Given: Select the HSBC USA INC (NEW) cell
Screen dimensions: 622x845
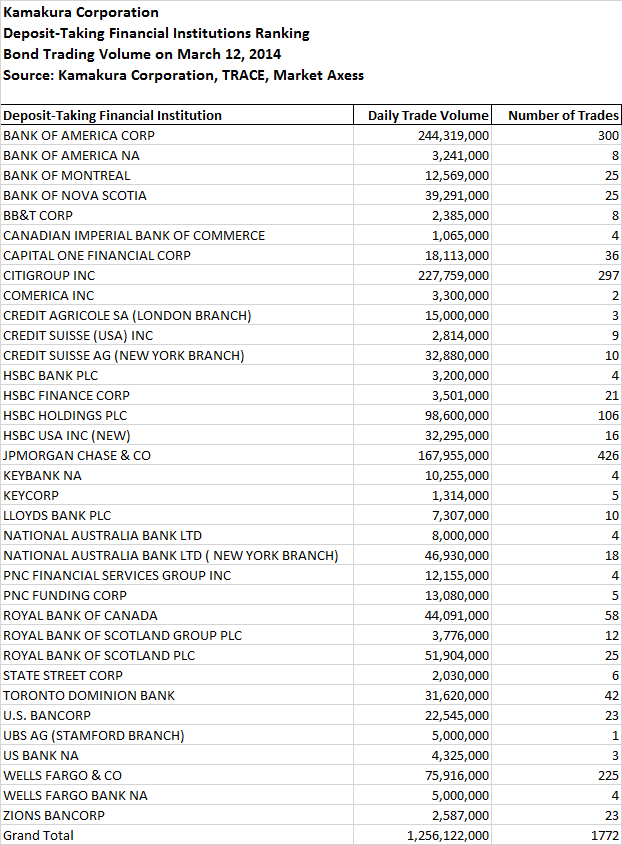Looking at the screenshot, I should [177, 435].
